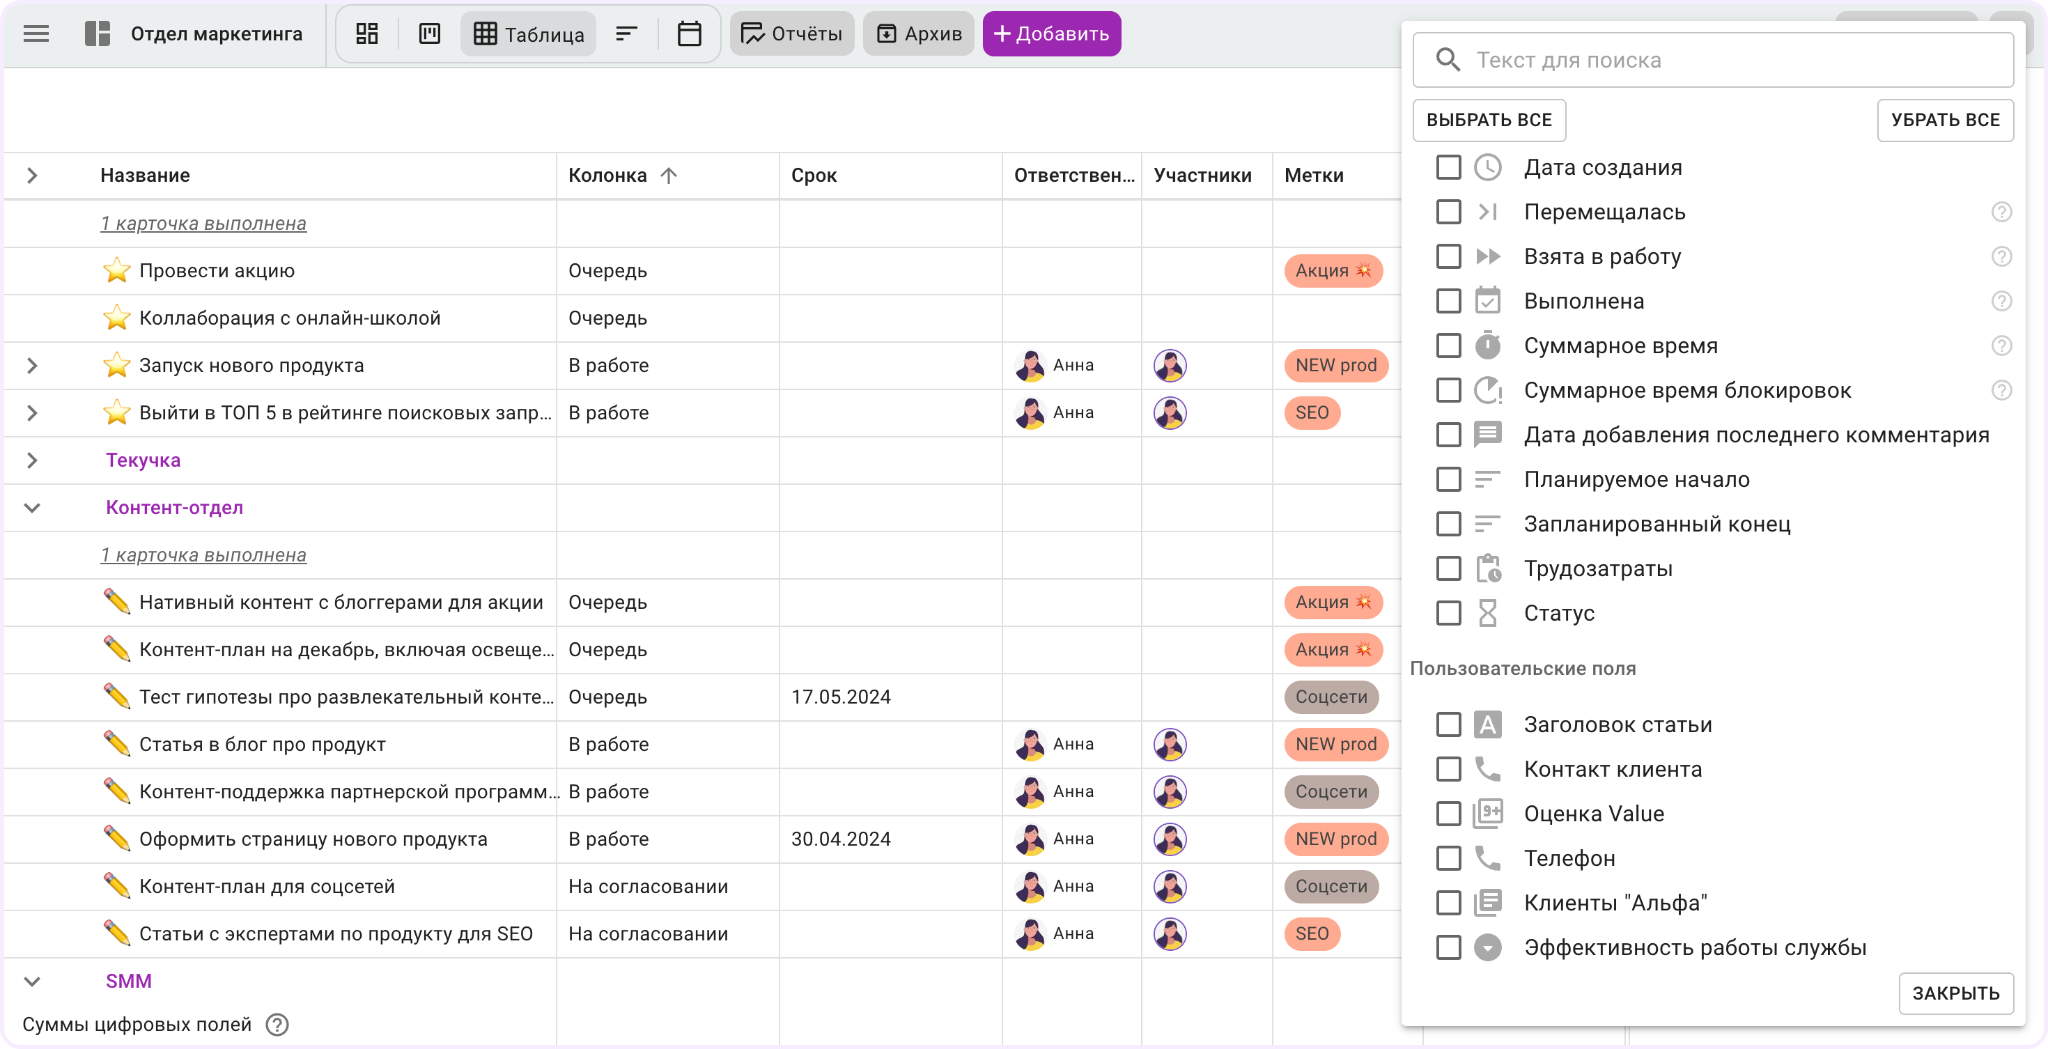Screen dimensions: 2048x1049
Task: Expand the Текучка group row
Action: (x=32, y=461)
